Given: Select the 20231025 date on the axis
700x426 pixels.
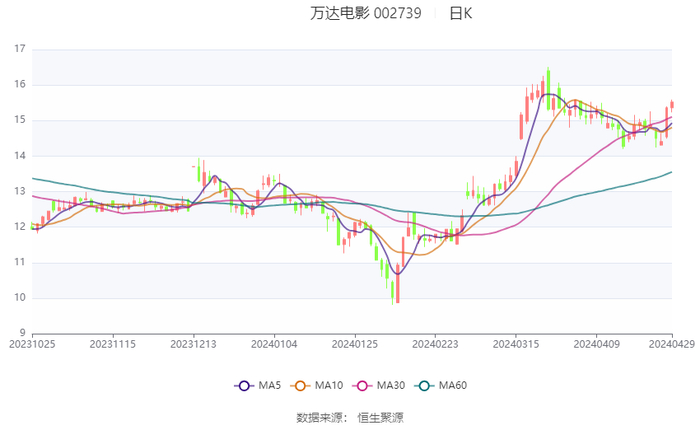Looking at the screenshot, I should (x=32, y=344).
